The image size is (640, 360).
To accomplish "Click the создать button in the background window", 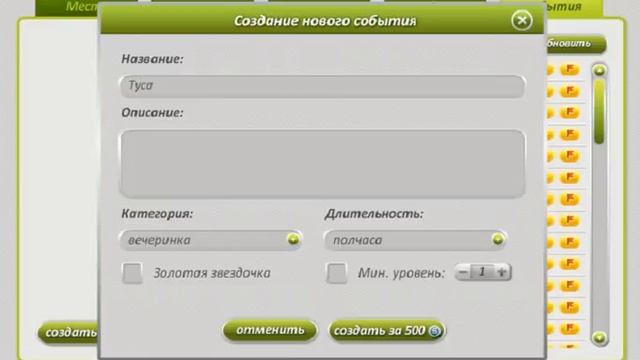I will (69, 333).
